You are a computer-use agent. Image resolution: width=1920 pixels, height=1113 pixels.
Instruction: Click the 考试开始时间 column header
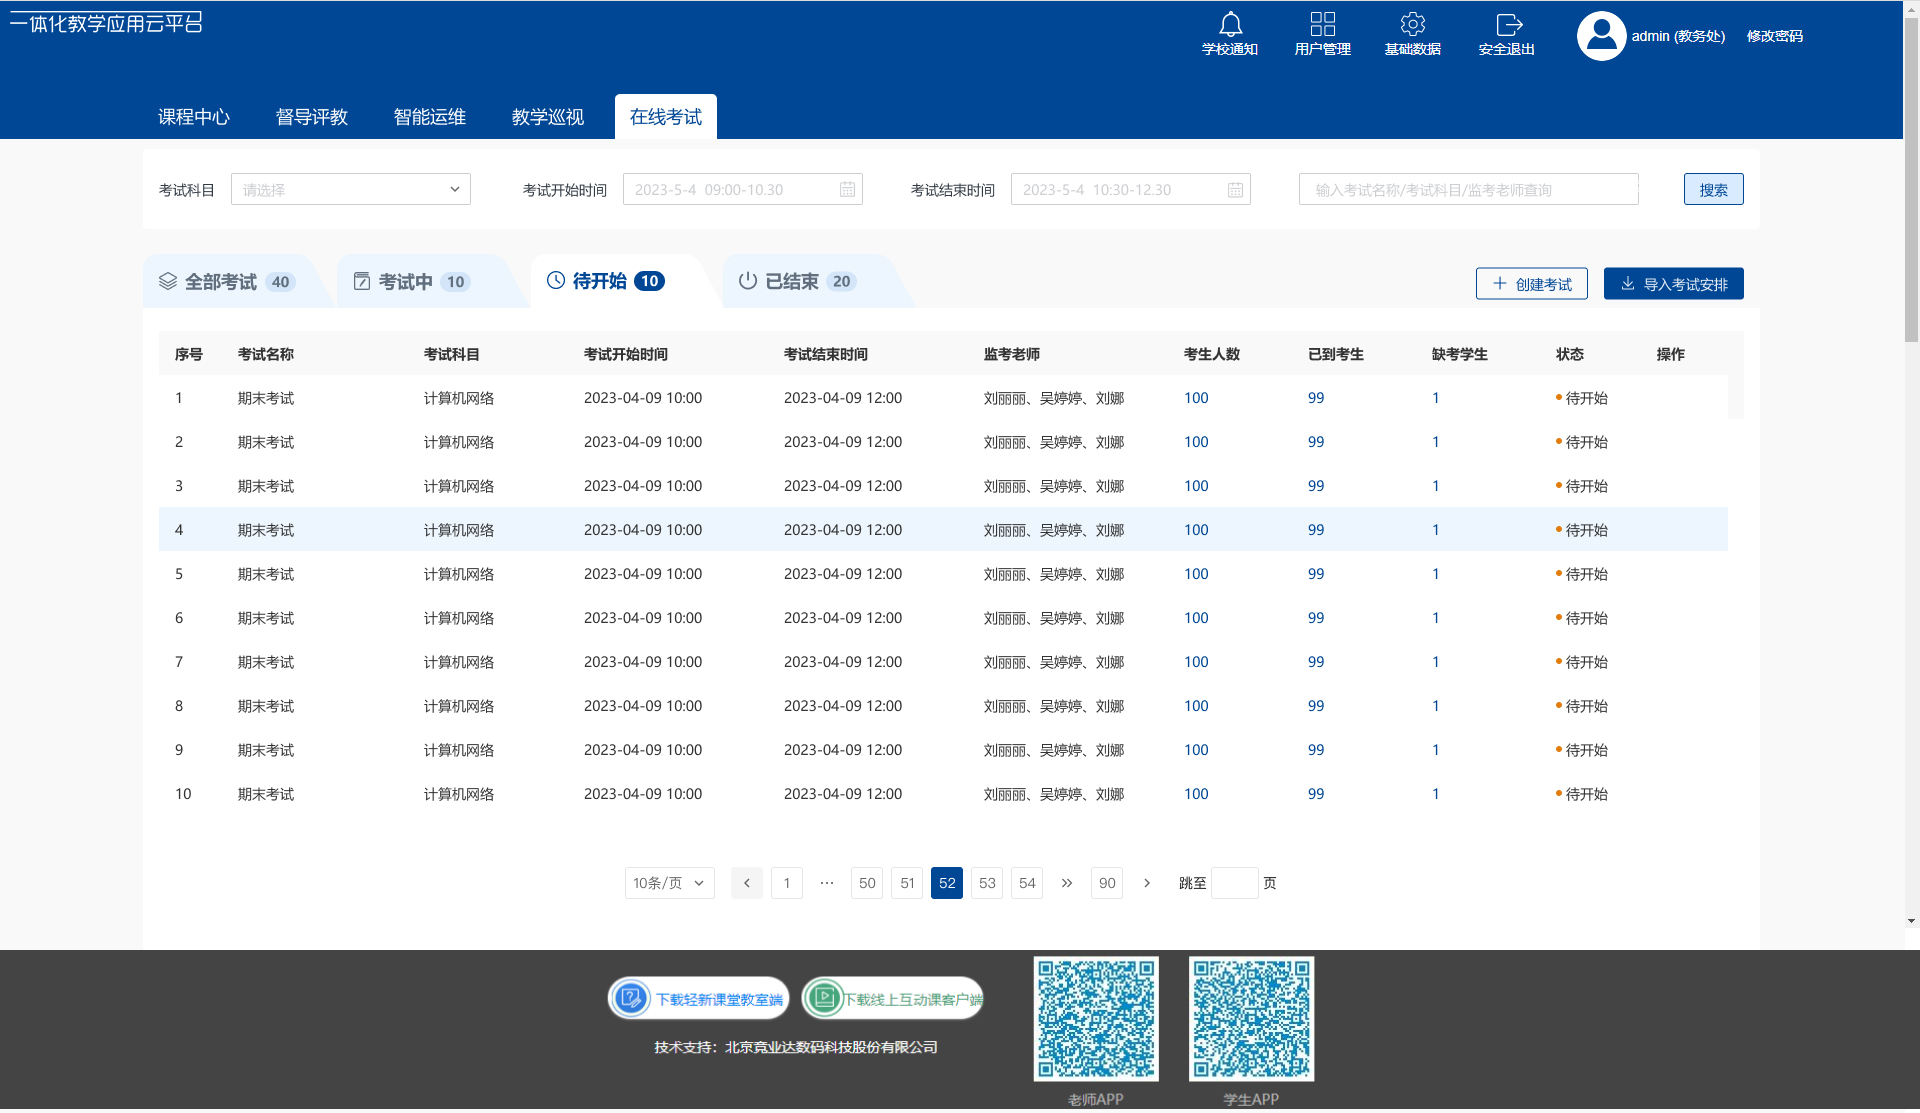(626, 354)
